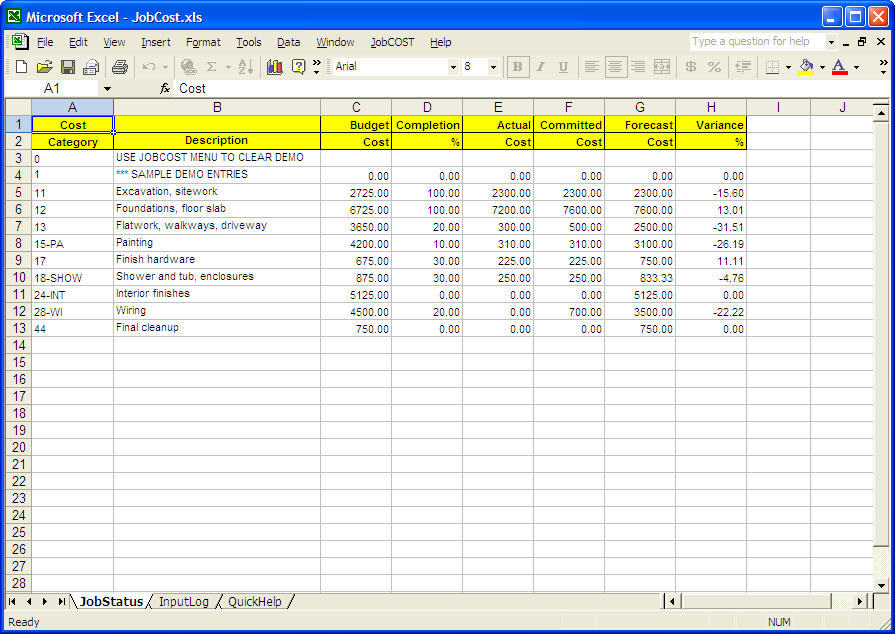Click the Excel Help question mark icon

pos(298,67)
